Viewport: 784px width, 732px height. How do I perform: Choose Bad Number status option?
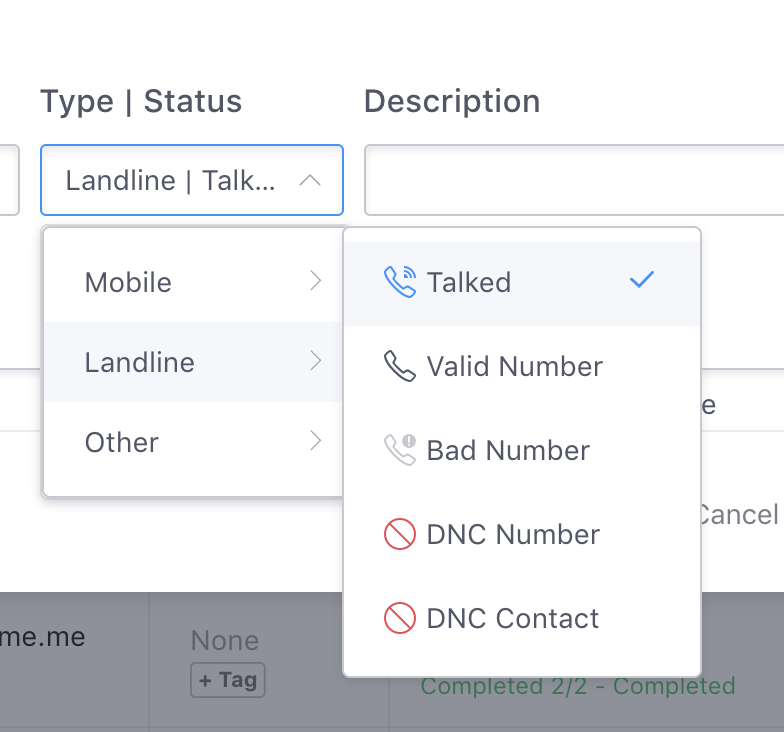(x=522, y=450)
